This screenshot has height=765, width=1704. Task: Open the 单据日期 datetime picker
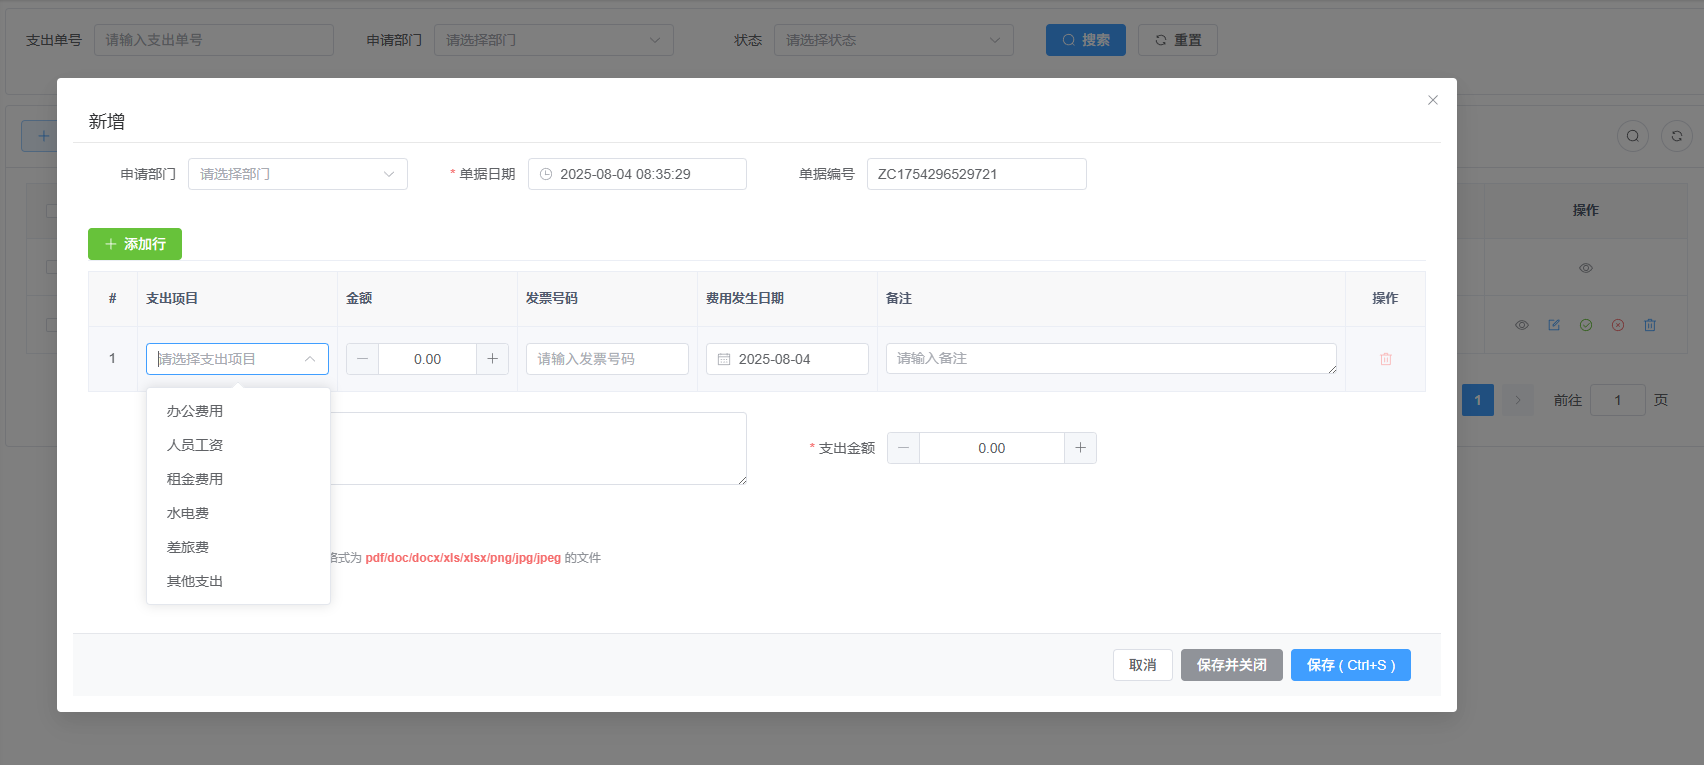(636, 174)
